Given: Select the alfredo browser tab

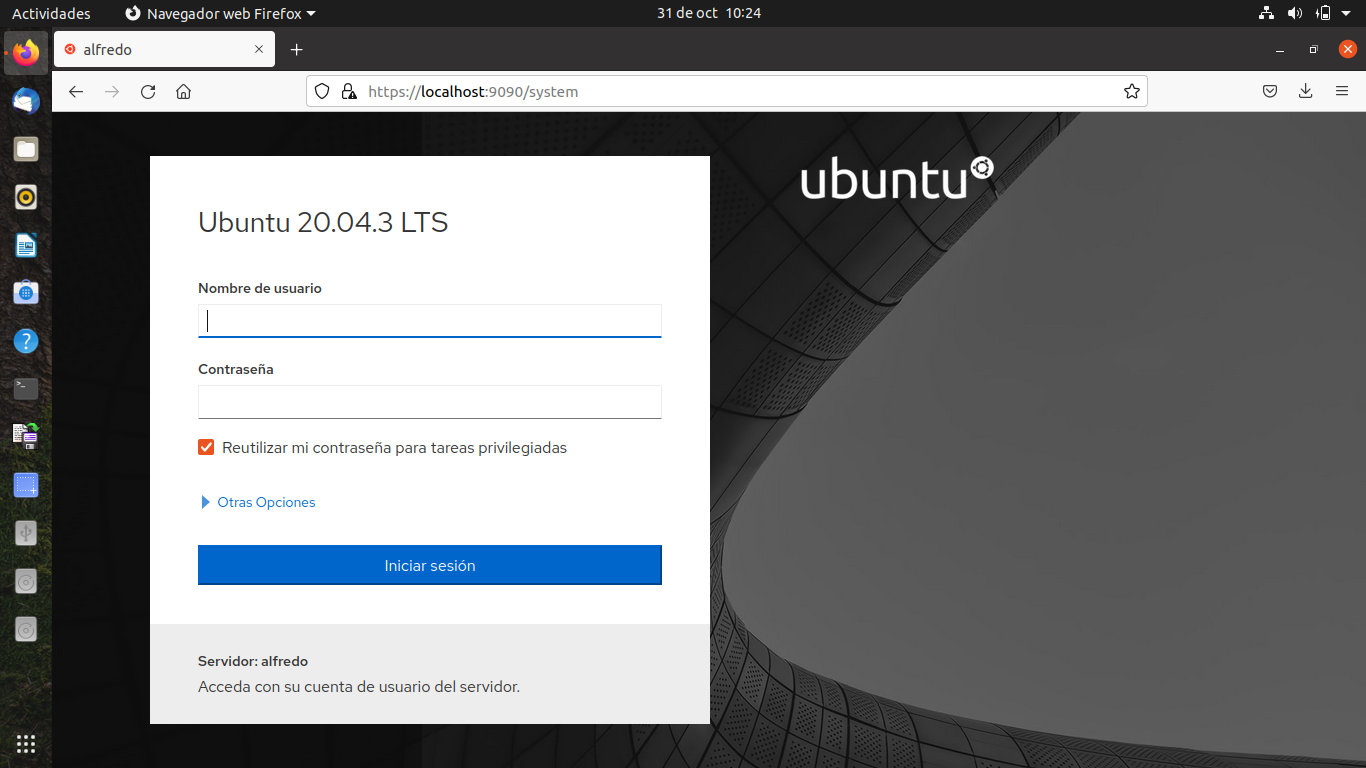Looking at the screenshot, I should pyautogui.click(x=165, y=49).
